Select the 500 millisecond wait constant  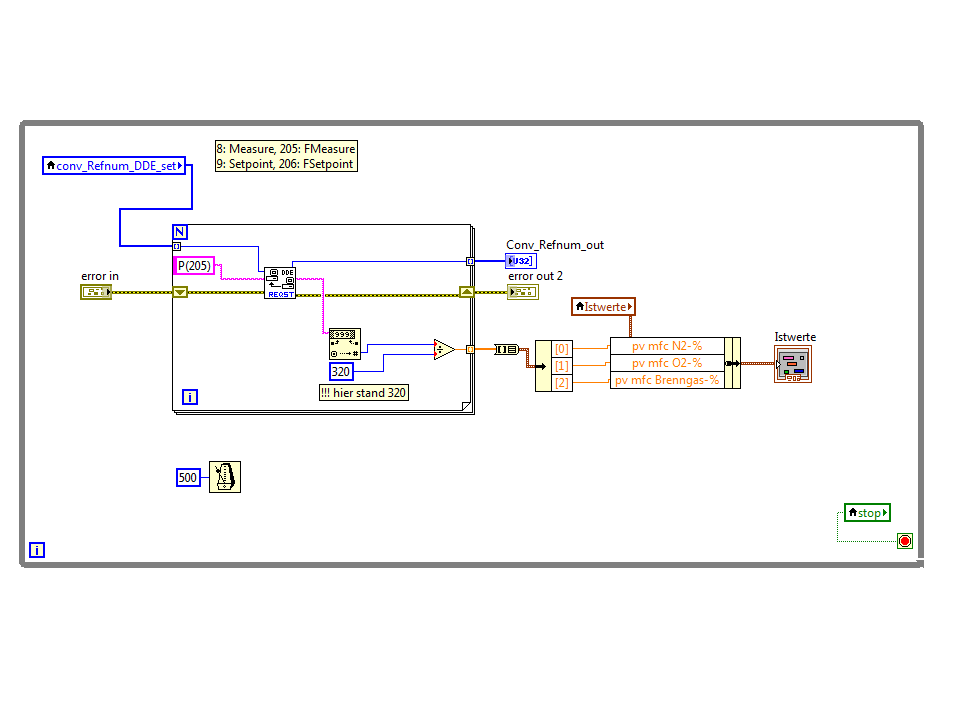(x=188, y=477)
